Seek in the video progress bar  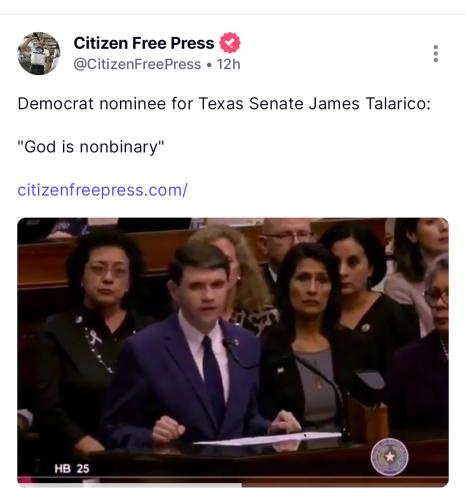233,483
